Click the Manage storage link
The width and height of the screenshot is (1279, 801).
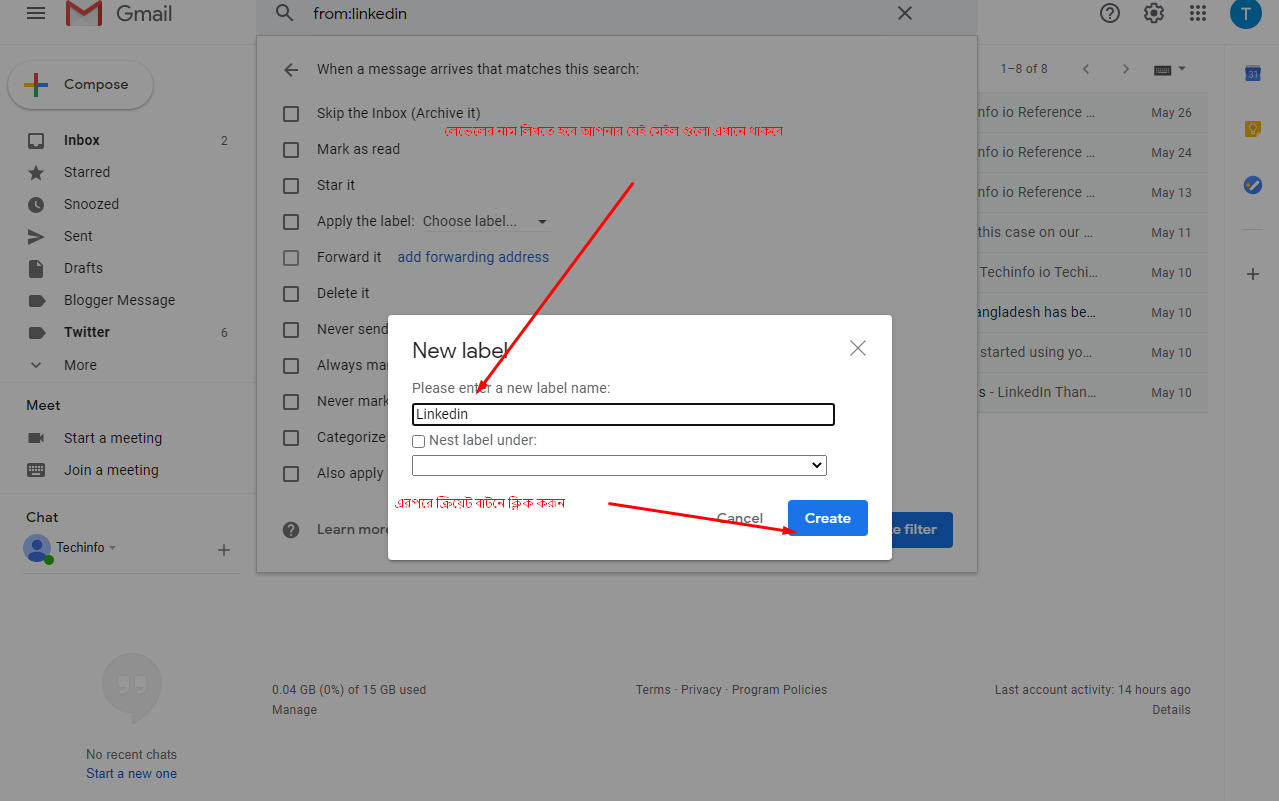point(294,710)
